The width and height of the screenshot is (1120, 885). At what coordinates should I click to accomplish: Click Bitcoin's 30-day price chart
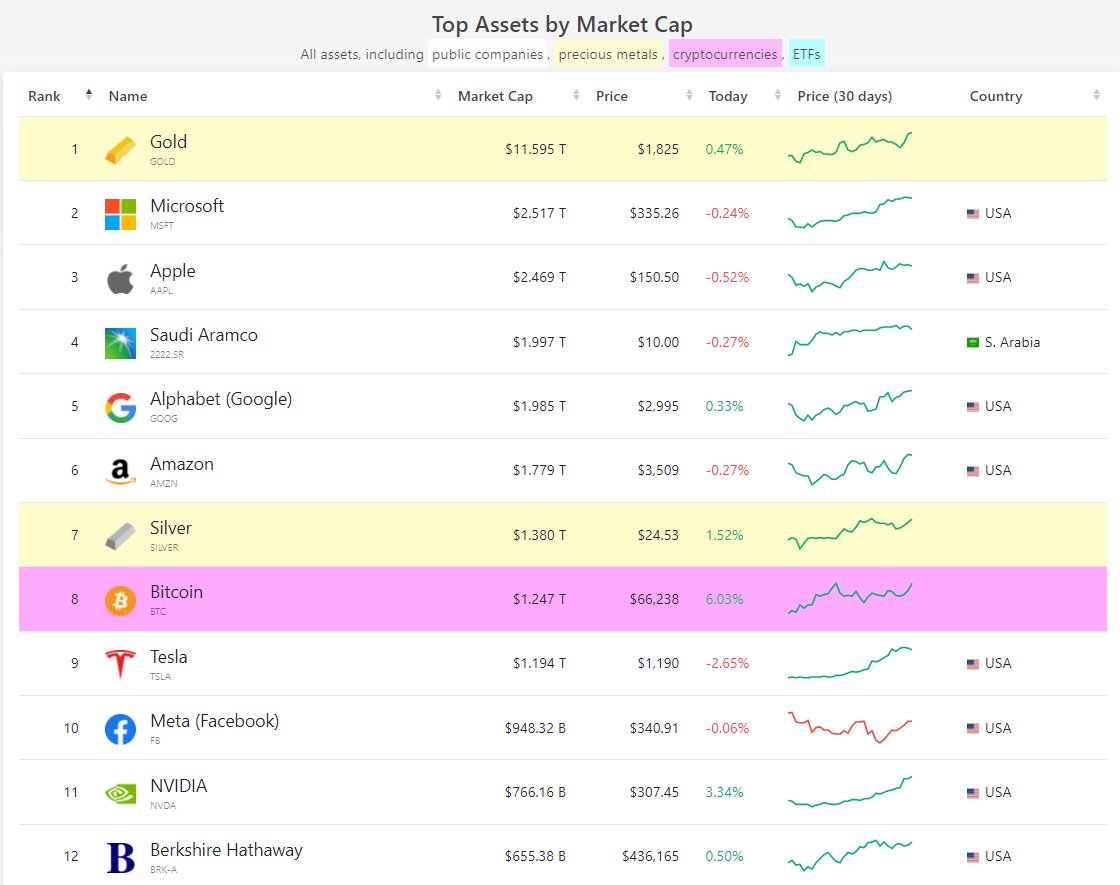[850, 599]
